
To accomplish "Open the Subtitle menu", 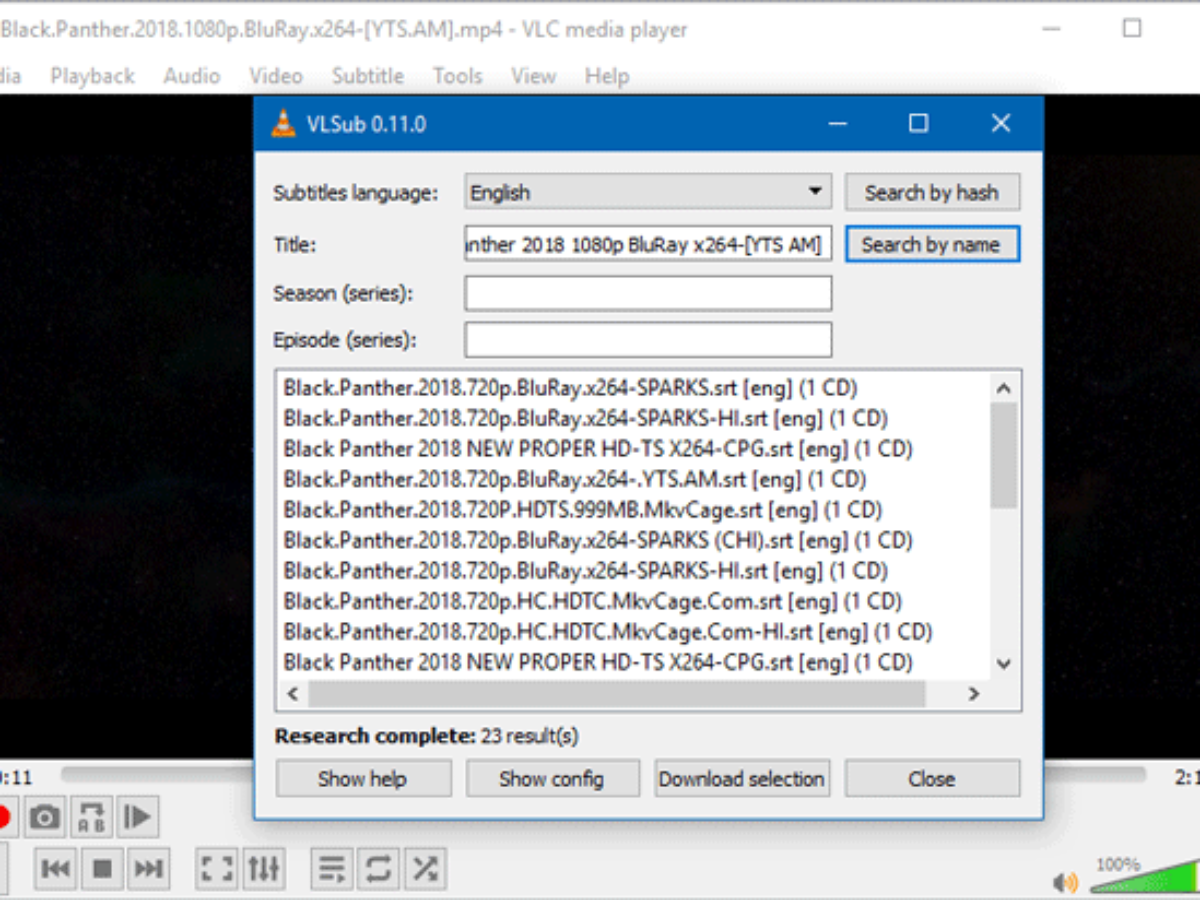I will pos(368,76).
